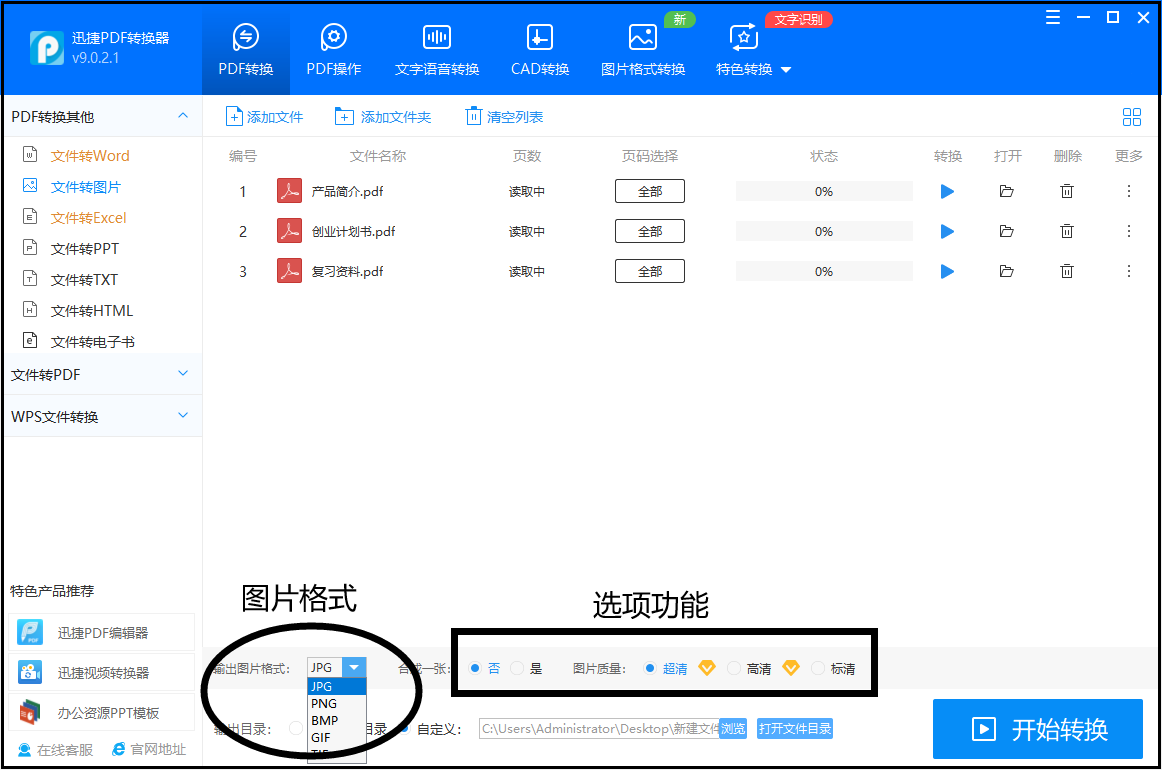The height and width of the screenshot is (770, 1162).
Task: Click the PDF icon of 复习资料.pdf
Action: click(x=289, y=271)
